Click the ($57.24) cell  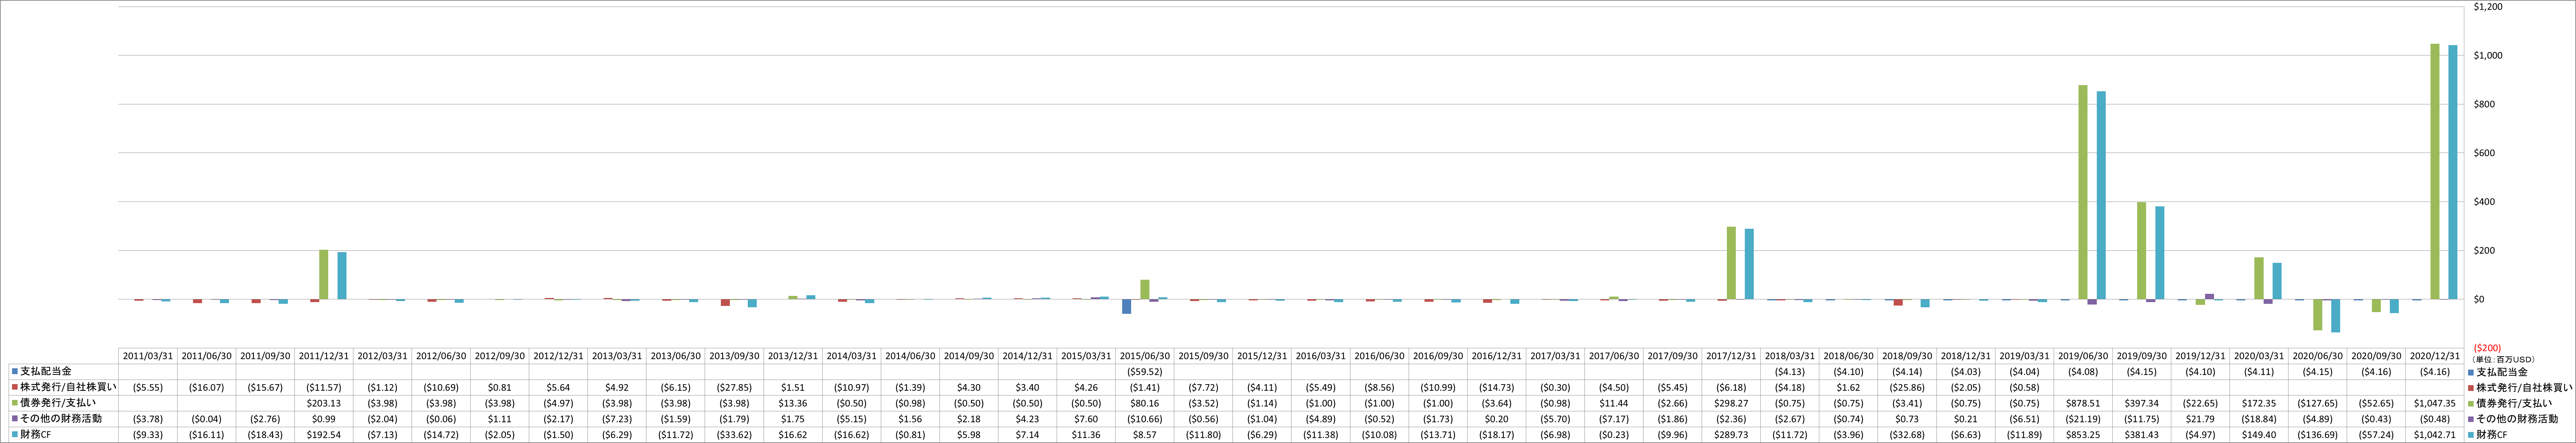tap(2377, 435)
